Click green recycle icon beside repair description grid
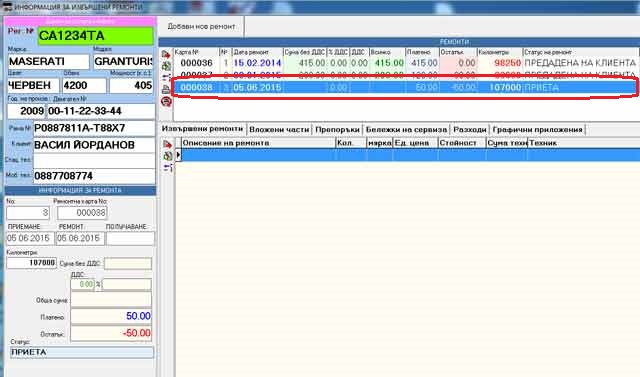This screenshot has height=377, width=640. tap(168, 155)
